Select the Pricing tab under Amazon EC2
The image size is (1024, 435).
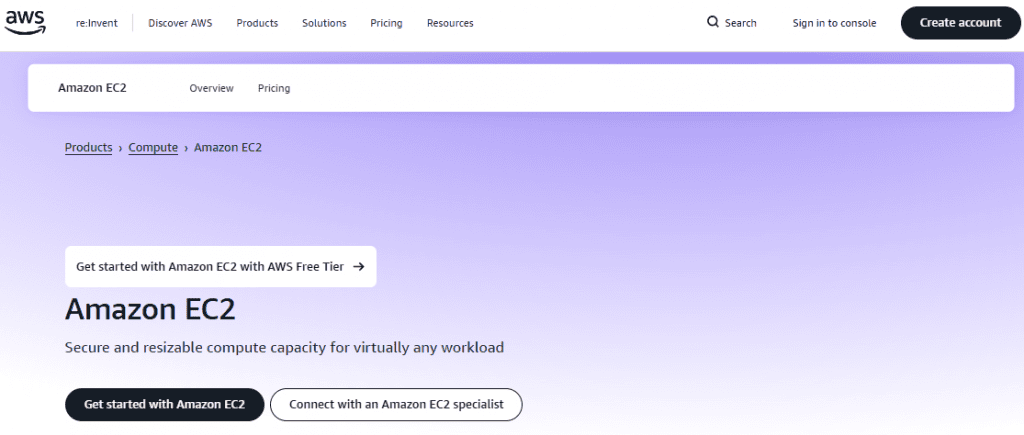pyautogui.click(x=274, y=88)
